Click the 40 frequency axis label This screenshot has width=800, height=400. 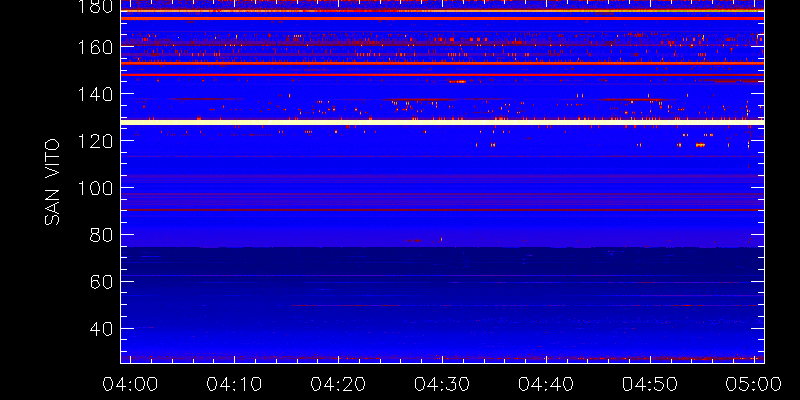coord(101,329)
